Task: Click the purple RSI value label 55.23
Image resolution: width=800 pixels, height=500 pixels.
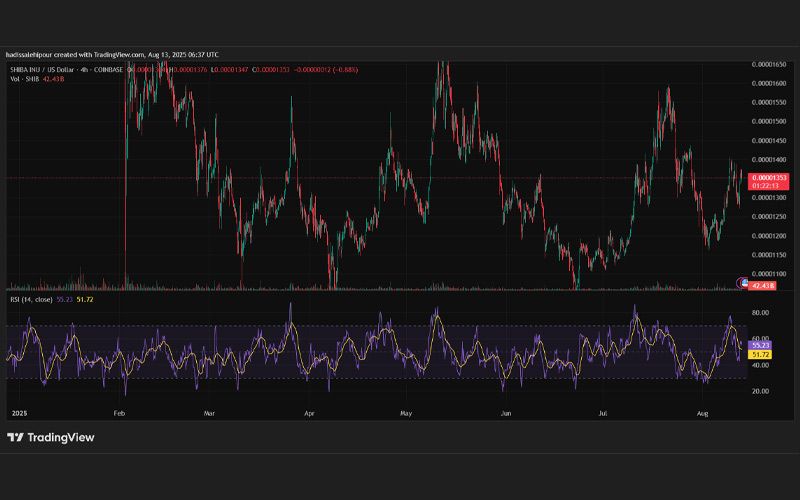Action: click(760, 345)
